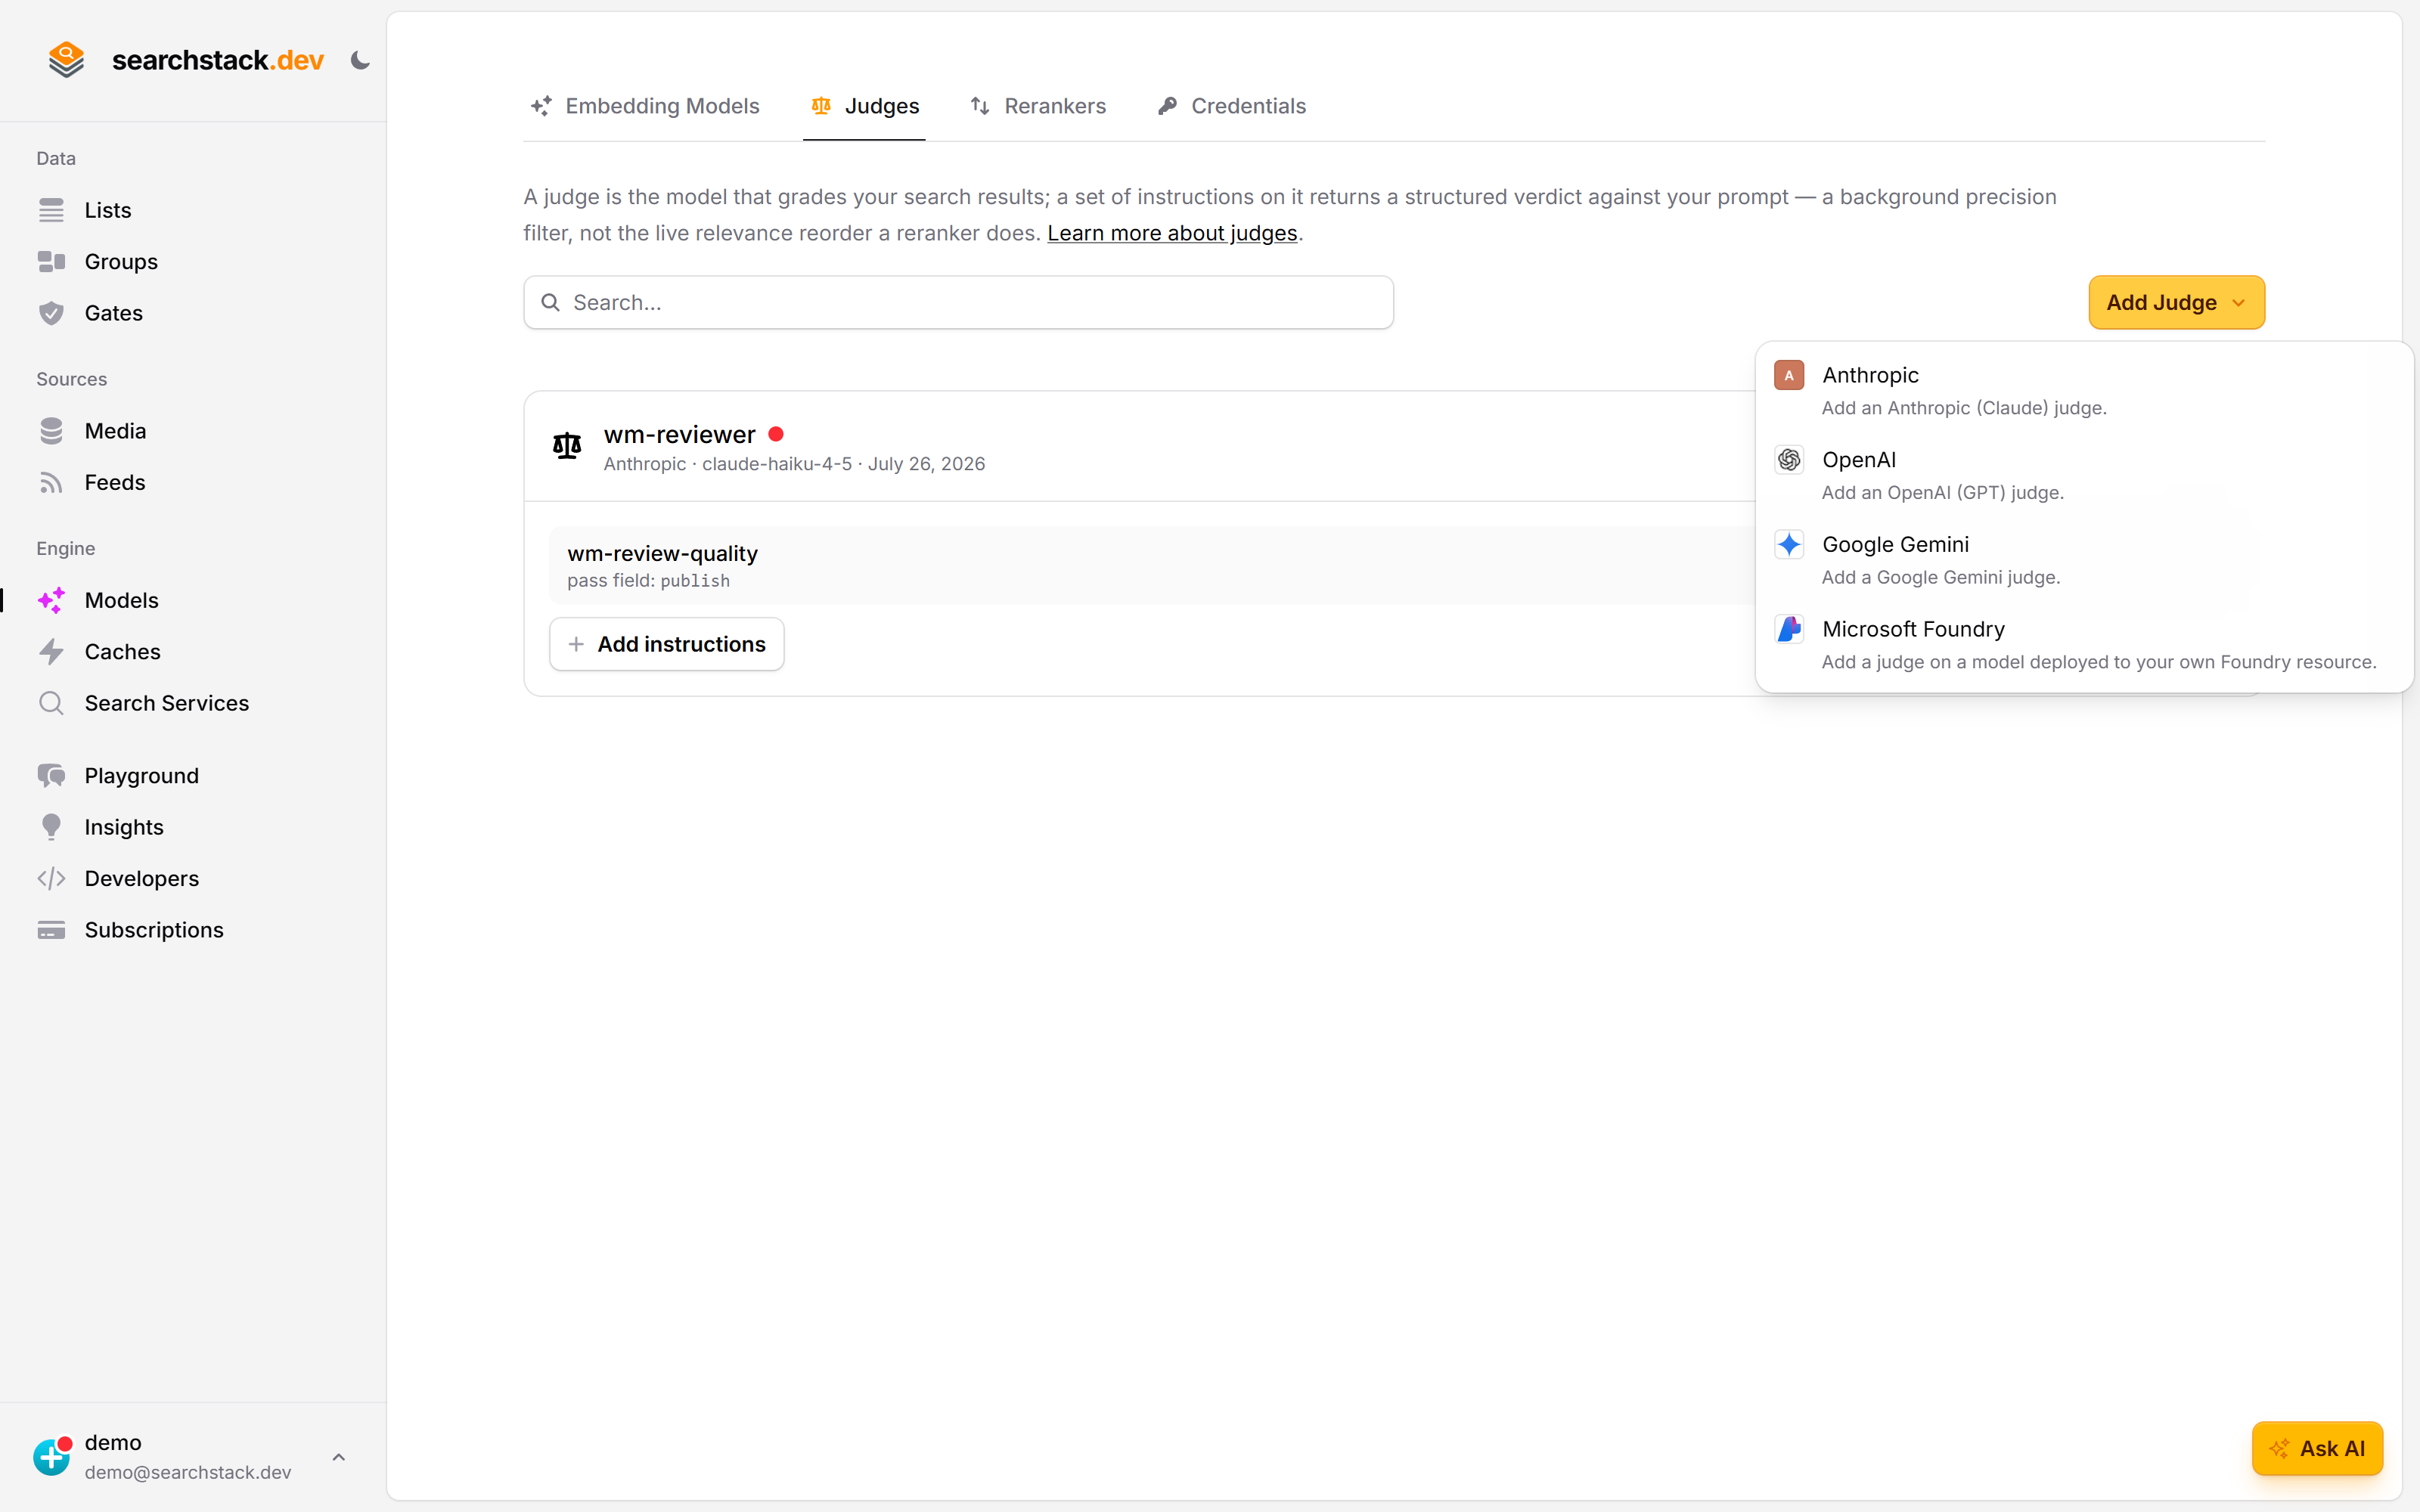Click the Search Services magnifier icon
2420x1512 pixels.
tap(51, 703)
